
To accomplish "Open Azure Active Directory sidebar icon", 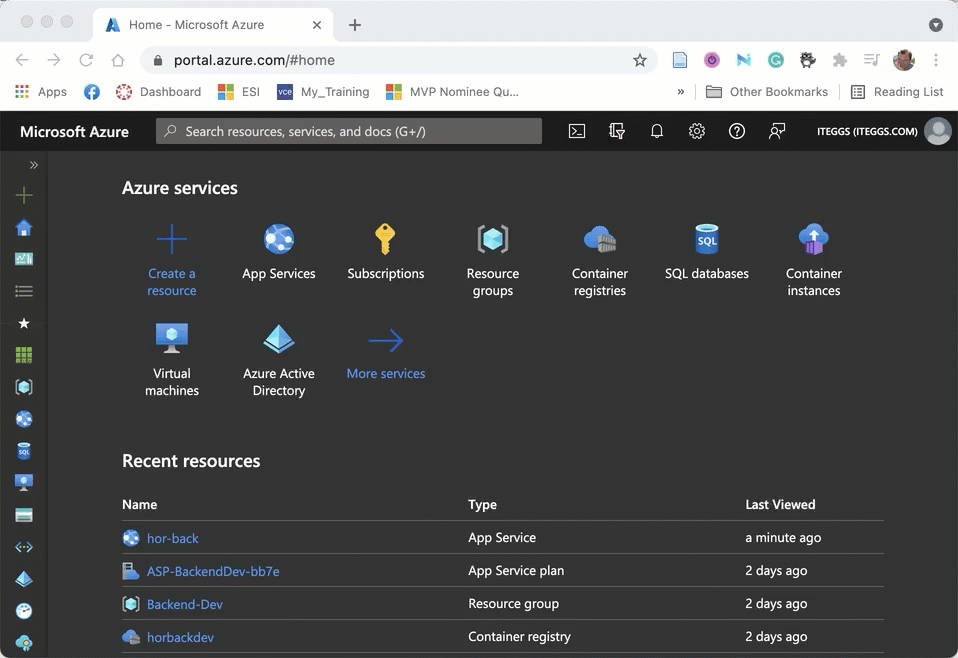I will (24, 579).
